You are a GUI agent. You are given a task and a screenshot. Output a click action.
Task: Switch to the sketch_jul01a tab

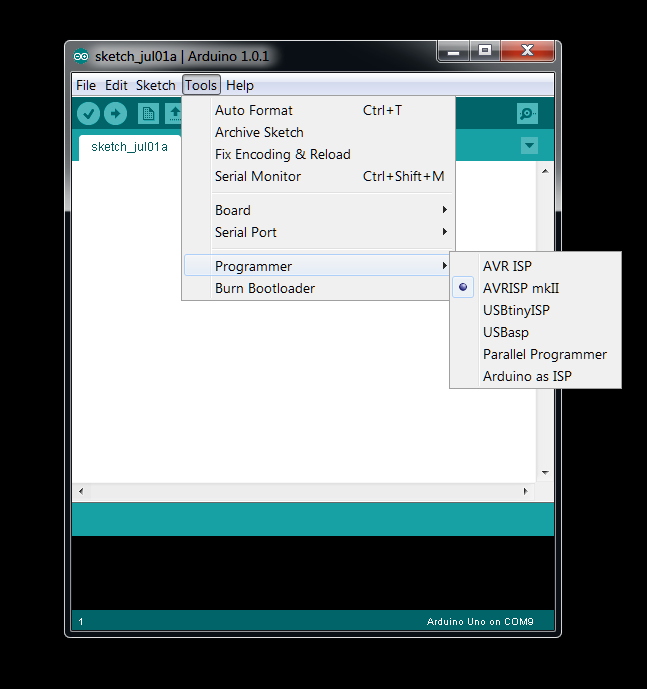(x=130, y=147)
